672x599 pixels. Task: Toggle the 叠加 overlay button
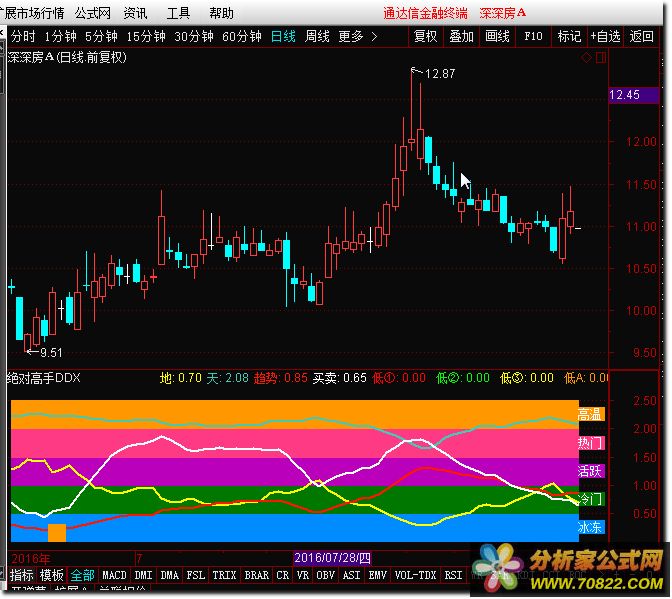coord(461,36)
